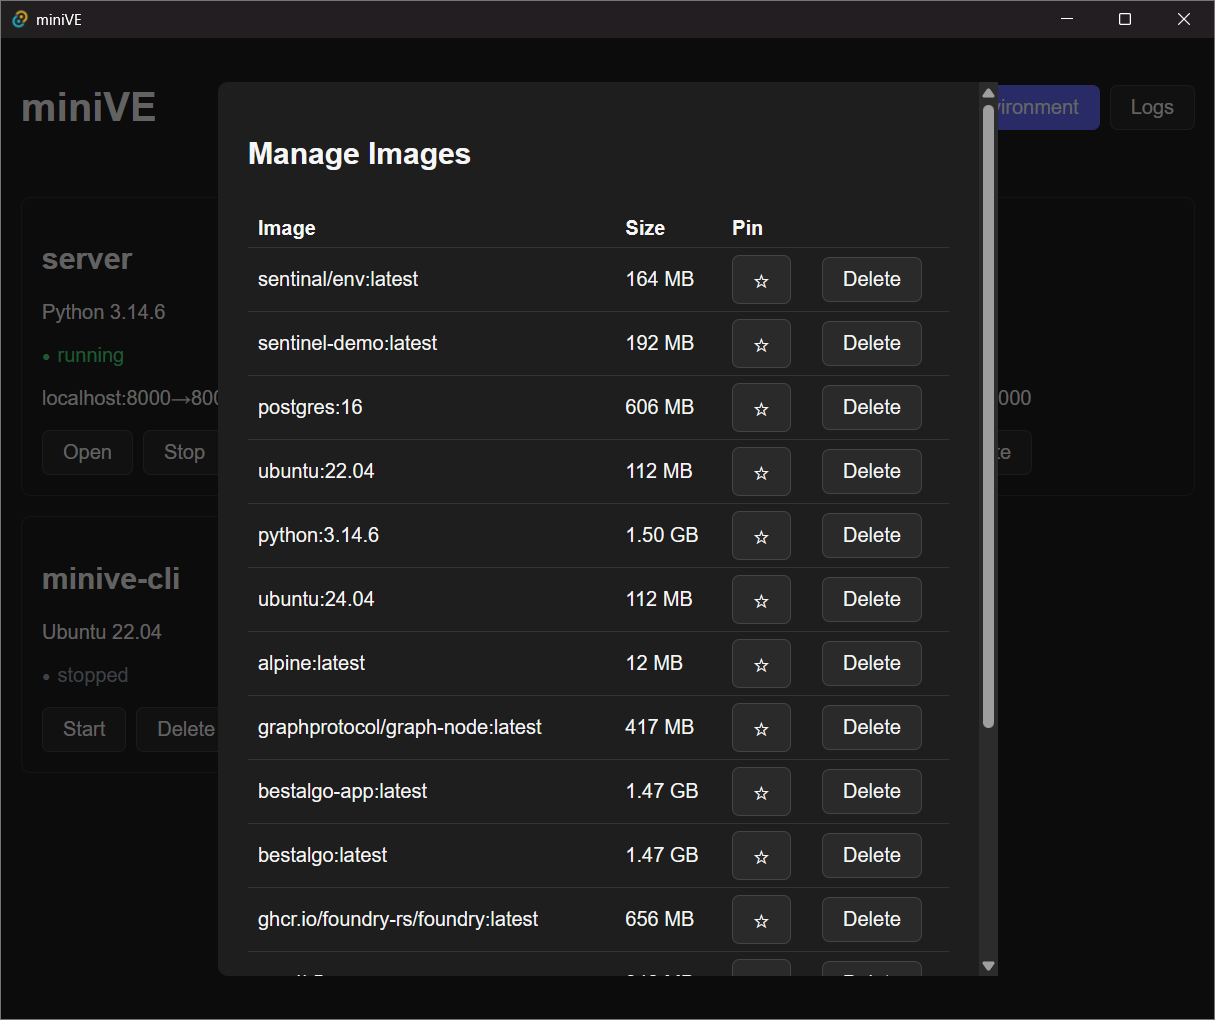Click the server environment name
This screenshot has height=1020, width=1215.
pyautogui.click(x=87, y=259)
